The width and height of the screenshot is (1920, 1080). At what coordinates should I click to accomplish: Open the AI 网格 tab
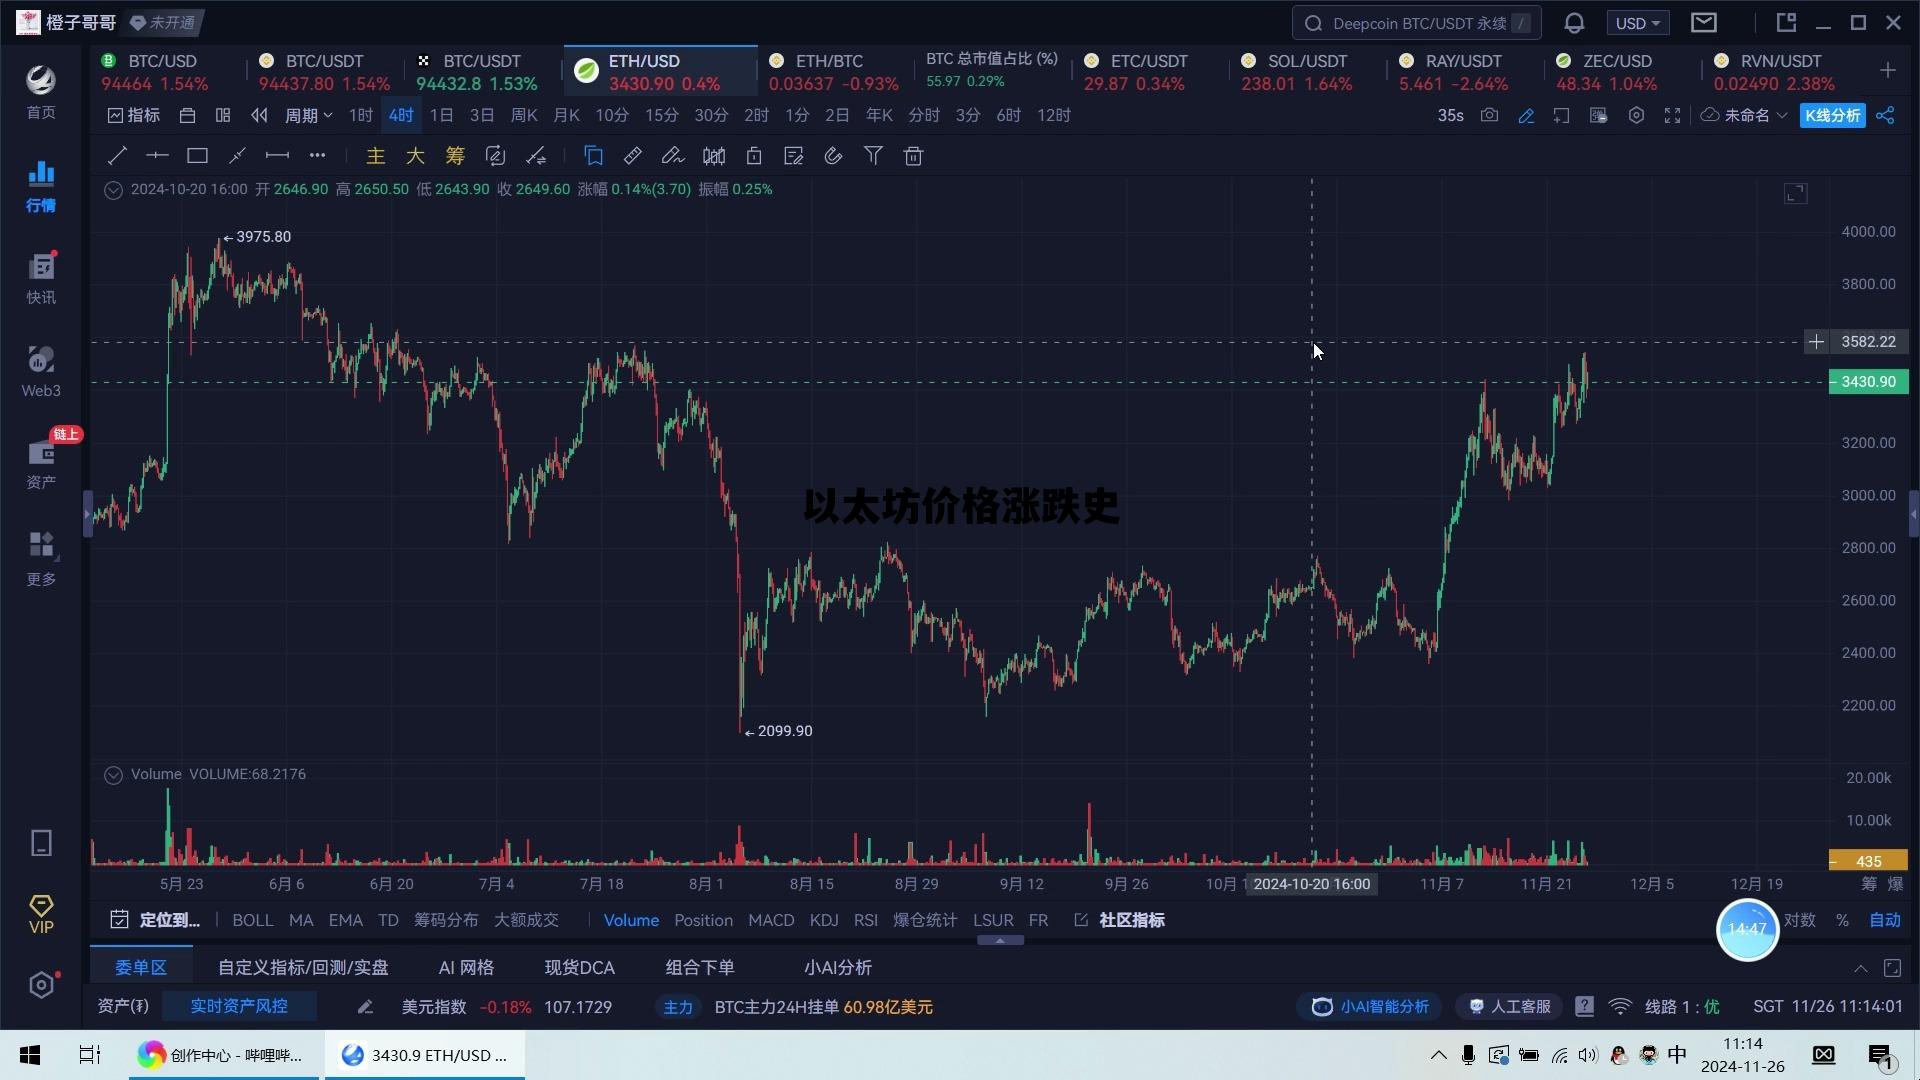click(466, 968)
